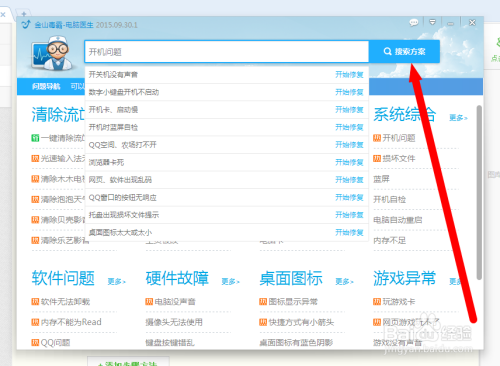
Task: Open the 硬件故障 category heading
Action: [x=177, y=278]
